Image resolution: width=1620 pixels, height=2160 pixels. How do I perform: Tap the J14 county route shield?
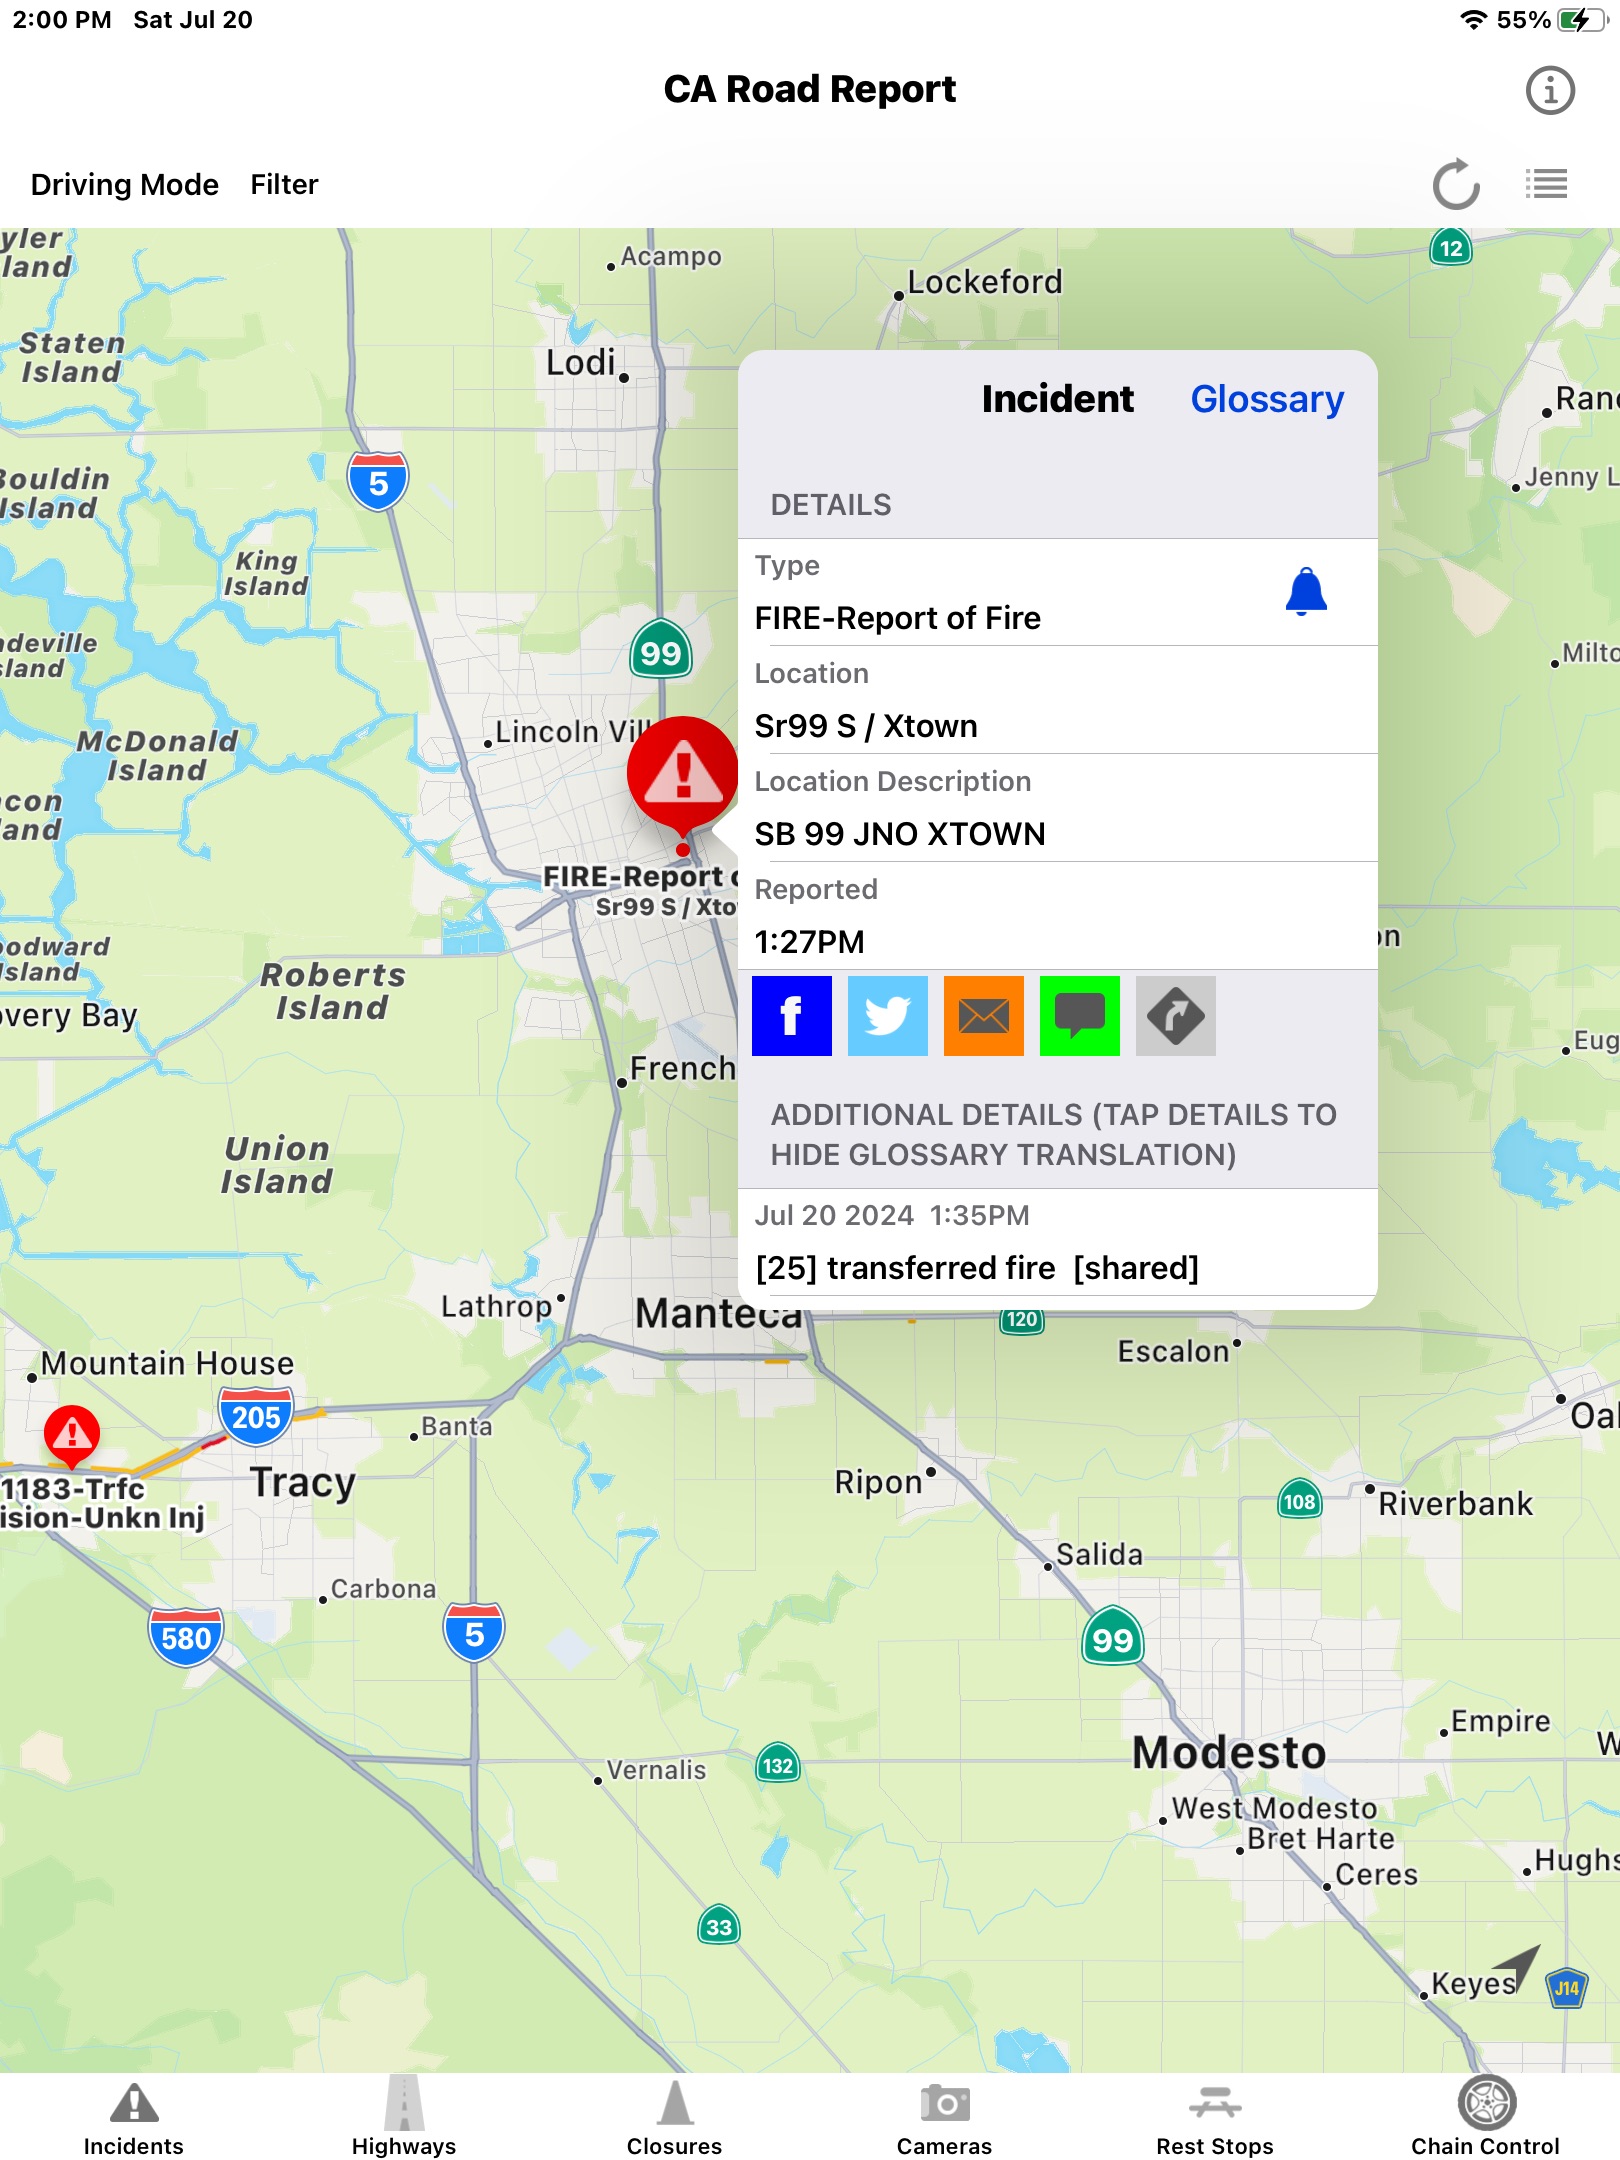click(x=1566, y=1988)
